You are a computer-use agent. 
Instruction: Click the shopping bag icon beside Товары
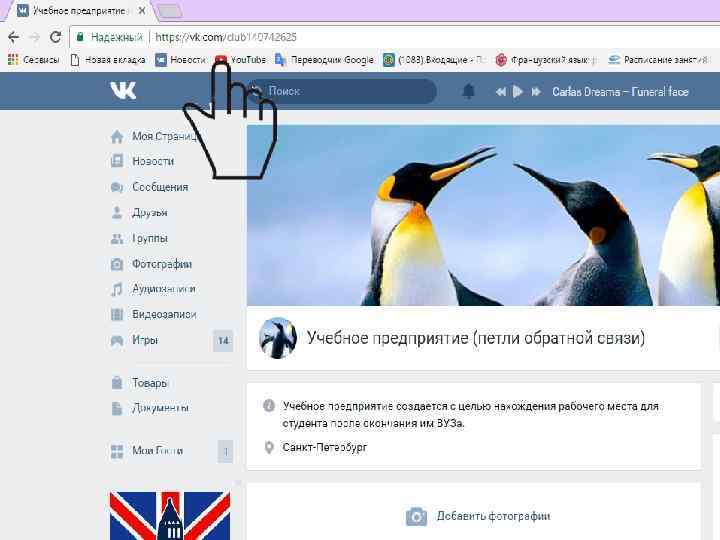tap(117, 382)
